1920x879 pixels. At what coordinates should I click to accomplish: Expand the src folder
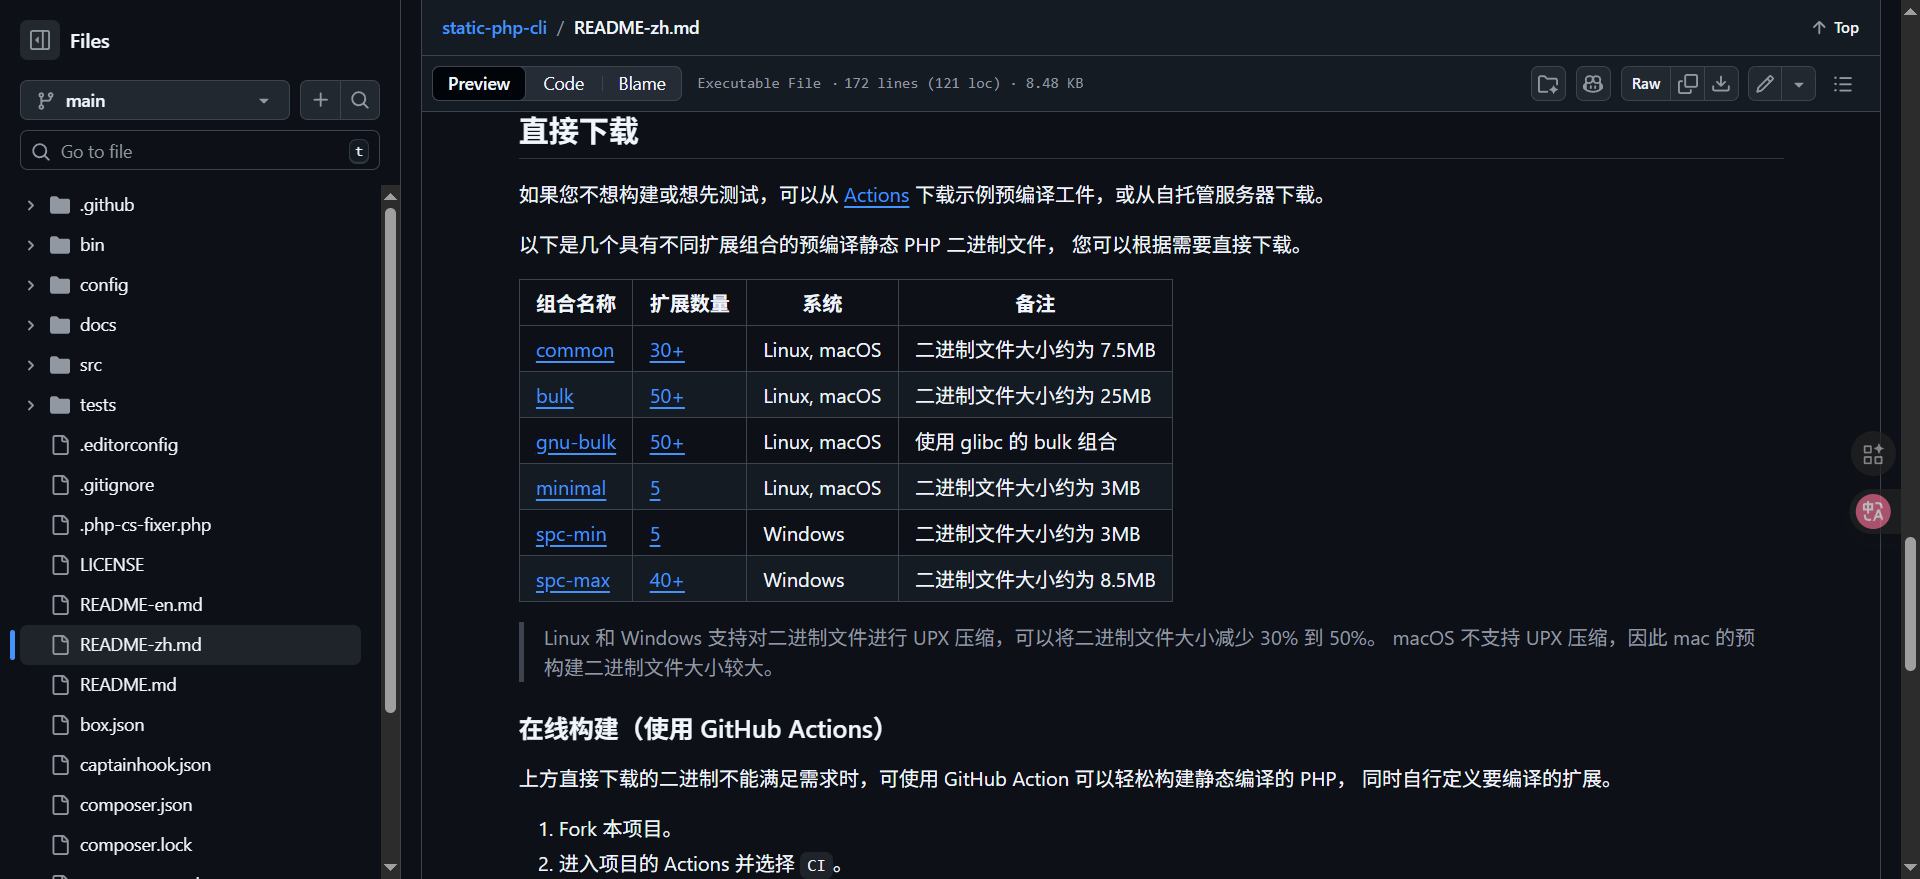(31, 365)
